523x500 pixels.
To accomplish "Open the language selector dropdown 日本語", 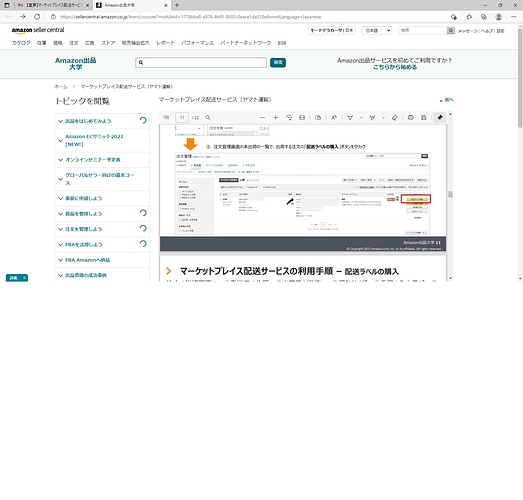I will tap(377, 30).
